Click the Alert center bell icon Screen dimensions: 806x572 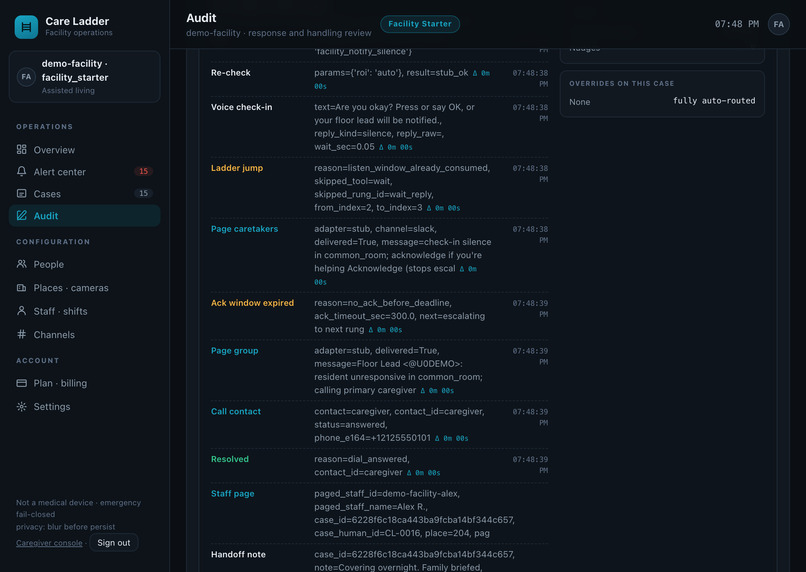(x=22, y=172)
